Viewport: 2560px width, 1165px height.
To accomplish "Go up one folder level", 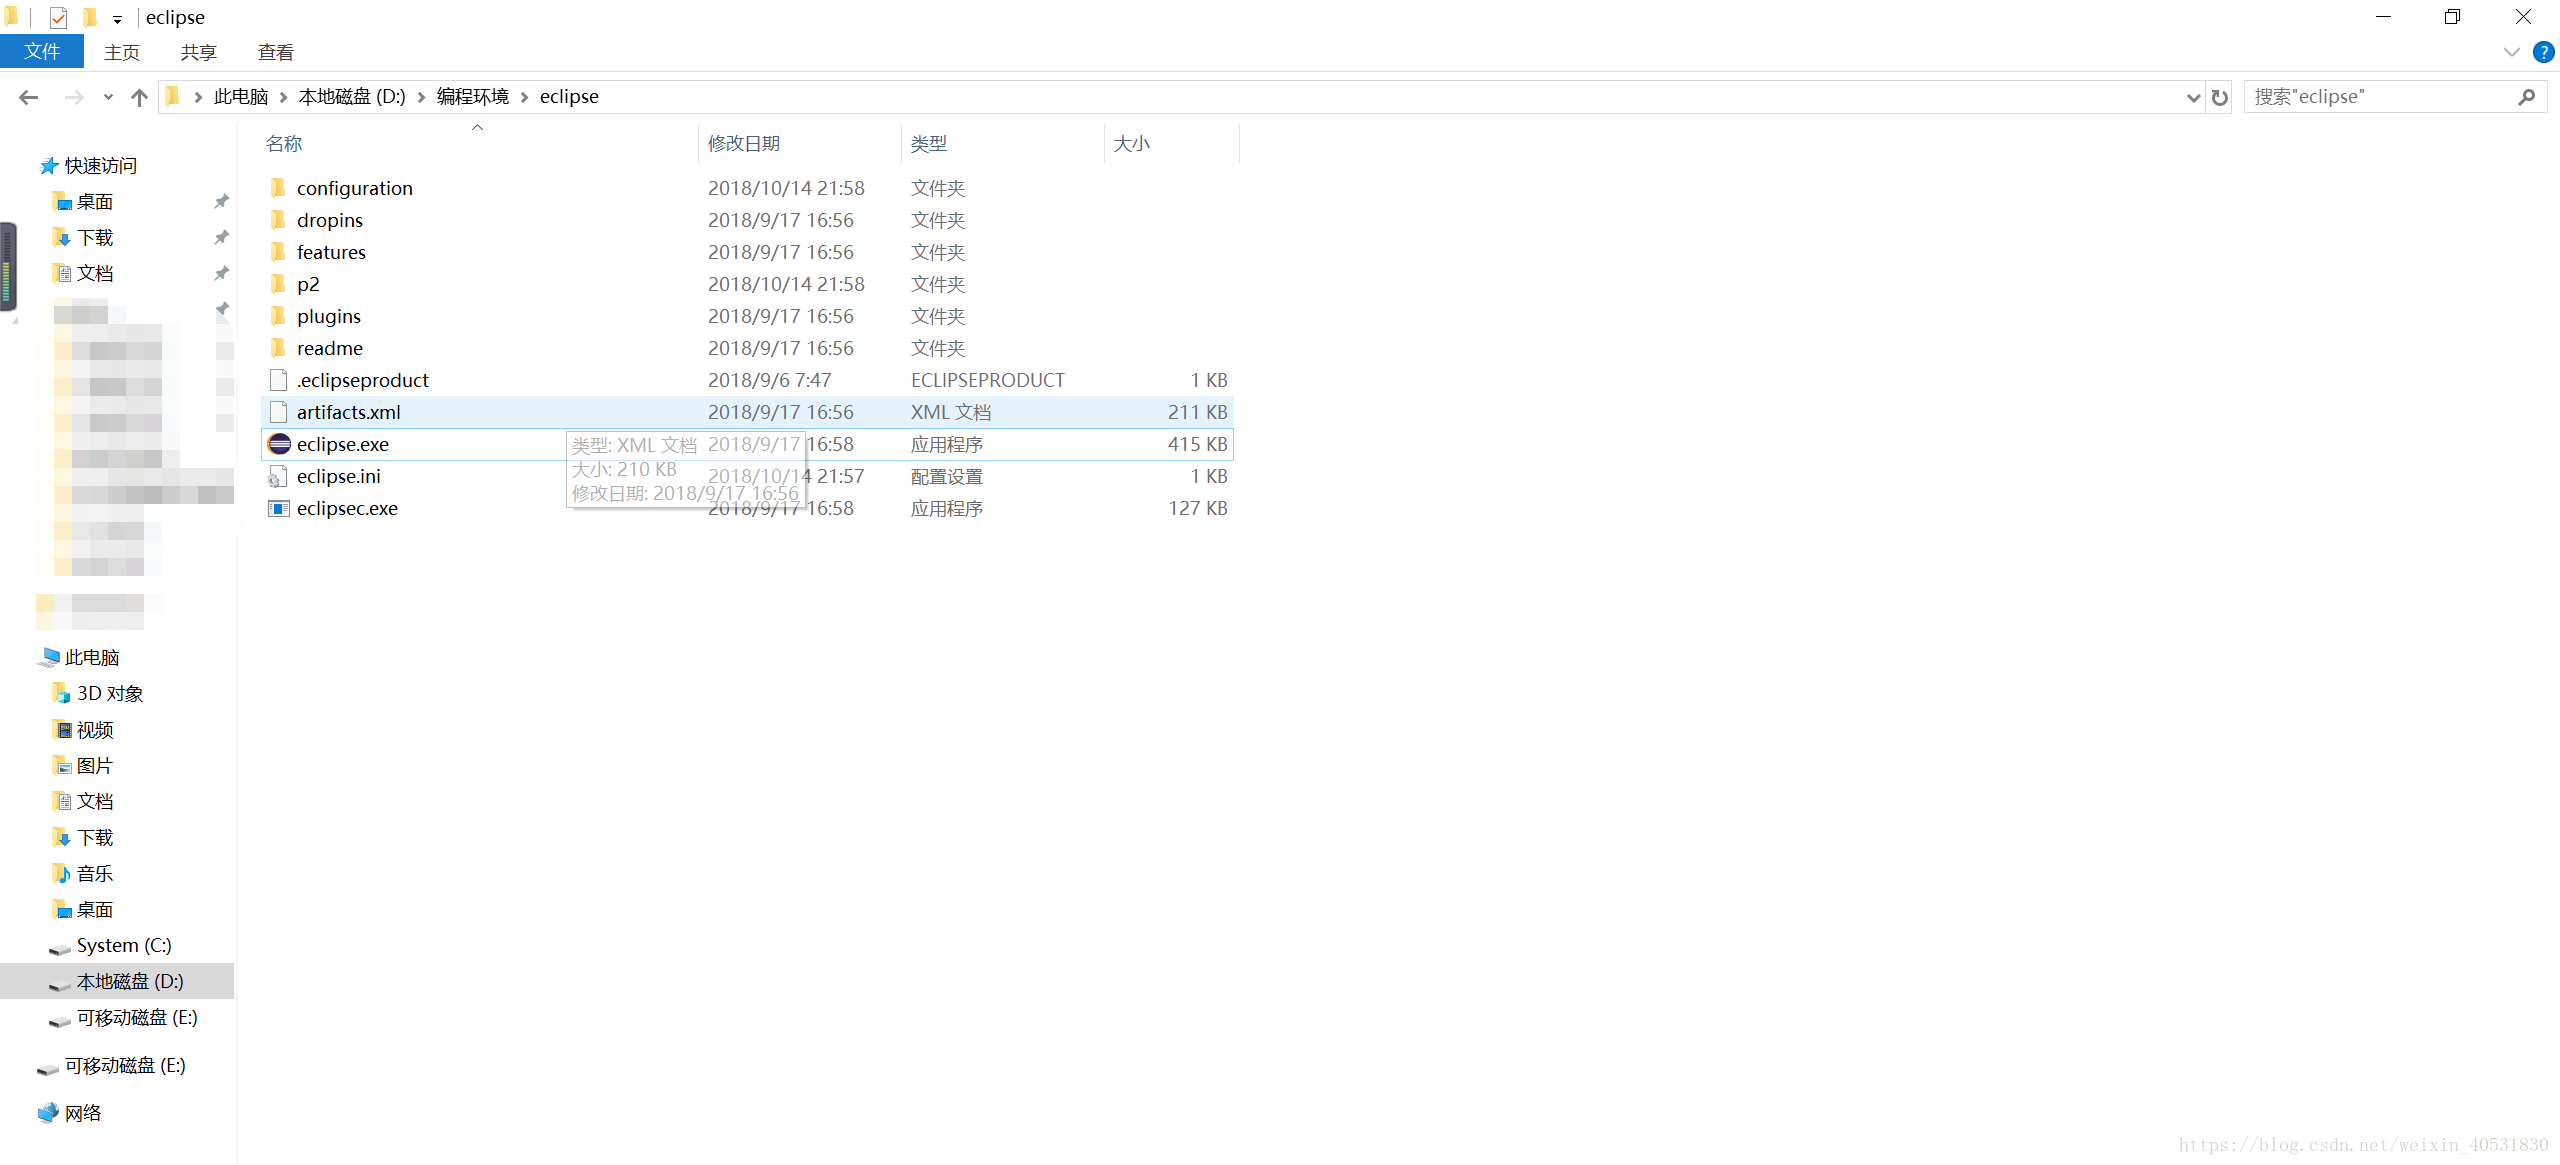I will pyautogui.click(x=139, y=97).
